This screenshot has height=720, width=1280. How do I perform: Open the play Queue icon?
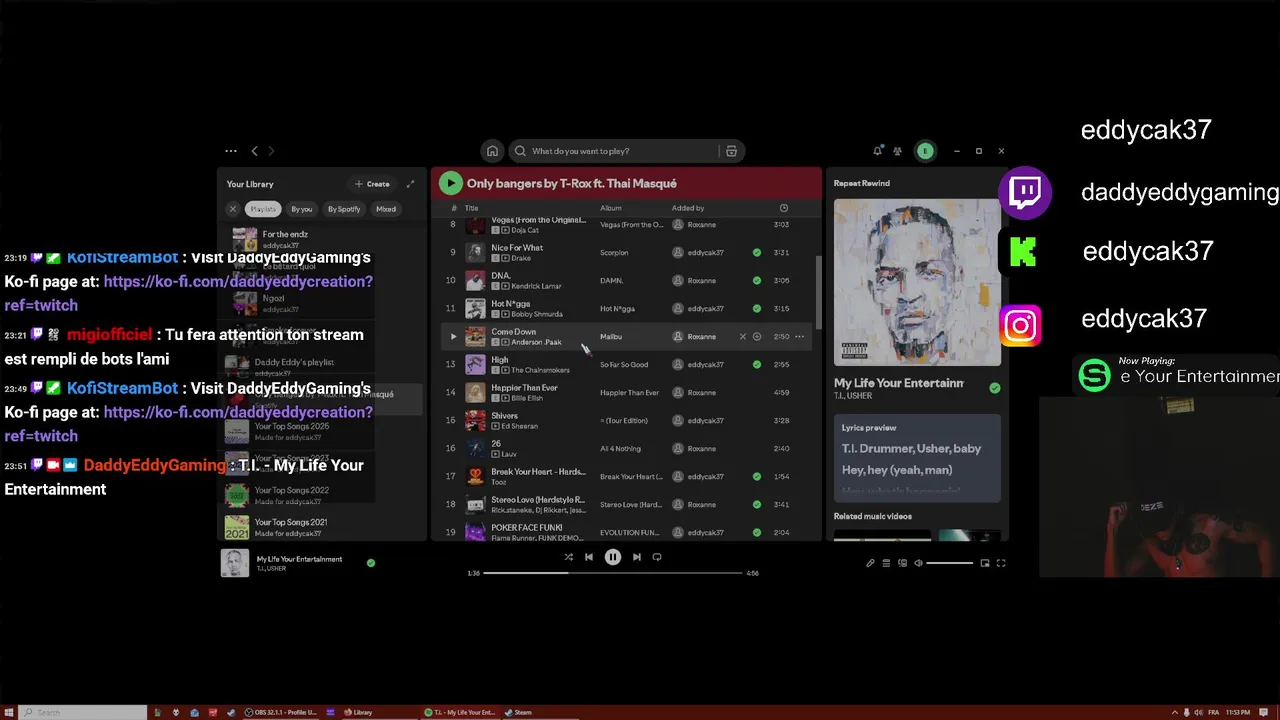click(886, 563)
